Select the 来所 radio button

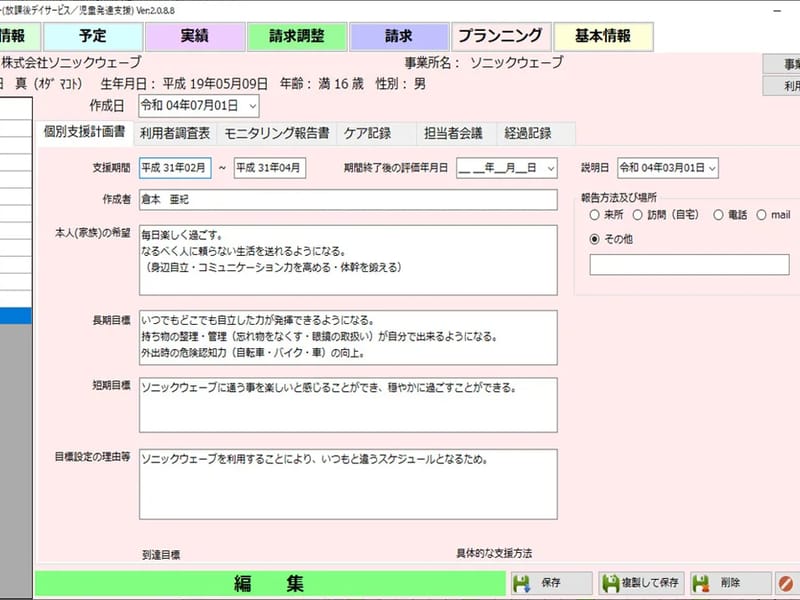click(x=594, y=215)
